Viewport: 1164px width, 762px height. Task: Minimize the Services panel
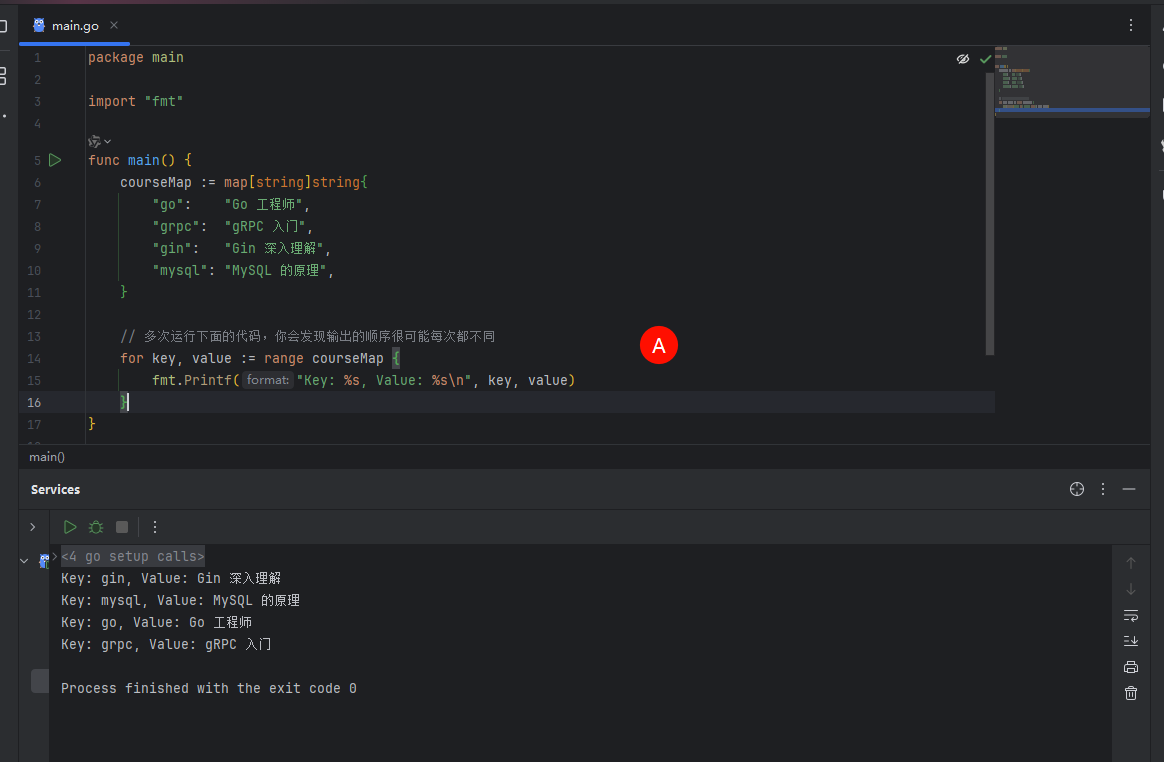(1129, 489)
